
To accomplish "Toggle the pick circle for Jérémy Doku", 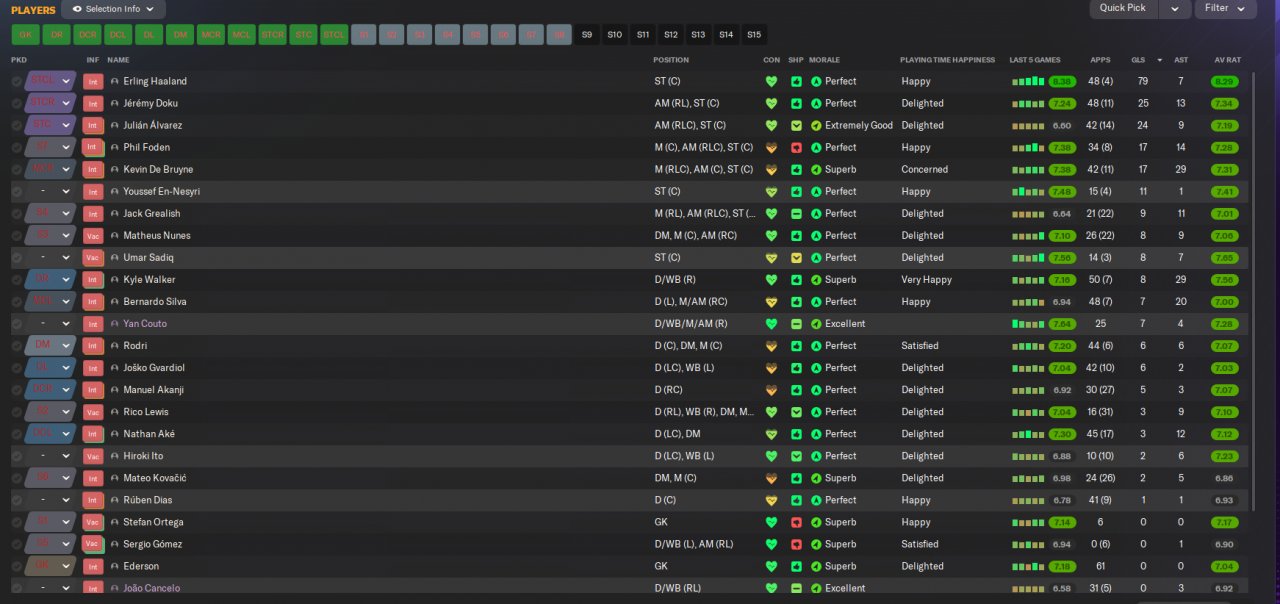I will 17,103.
